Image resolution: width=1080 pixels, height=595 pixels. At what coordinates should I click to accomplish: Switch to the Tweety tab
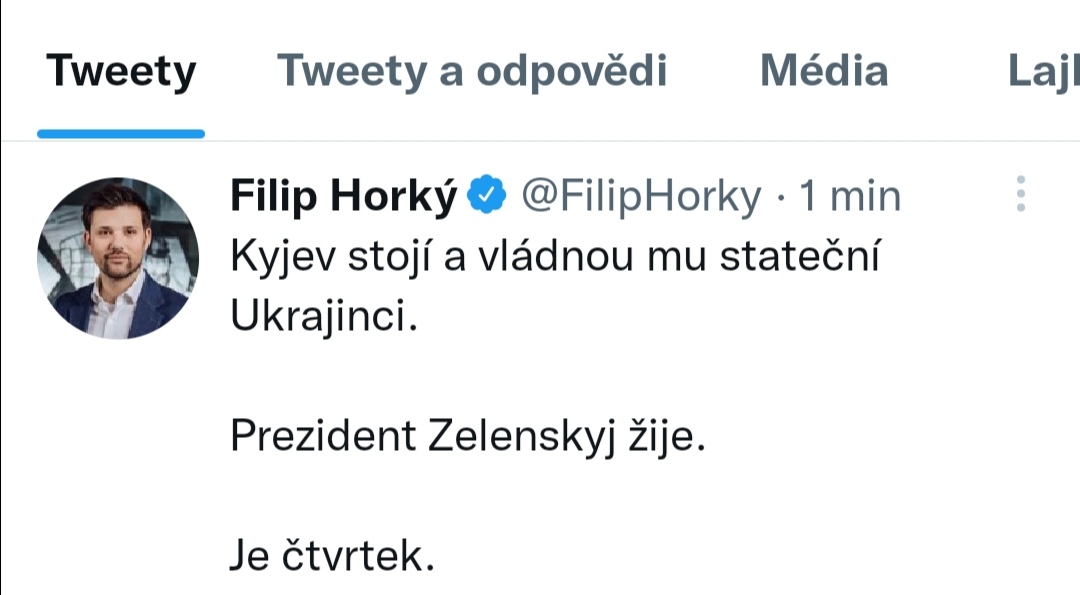121,72
